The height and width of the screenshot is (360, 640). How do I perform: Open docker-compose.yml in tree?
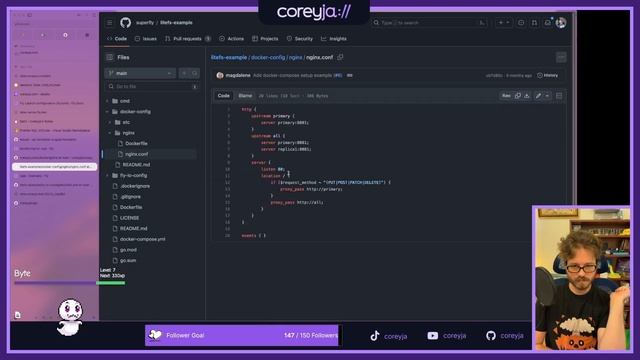142,239
